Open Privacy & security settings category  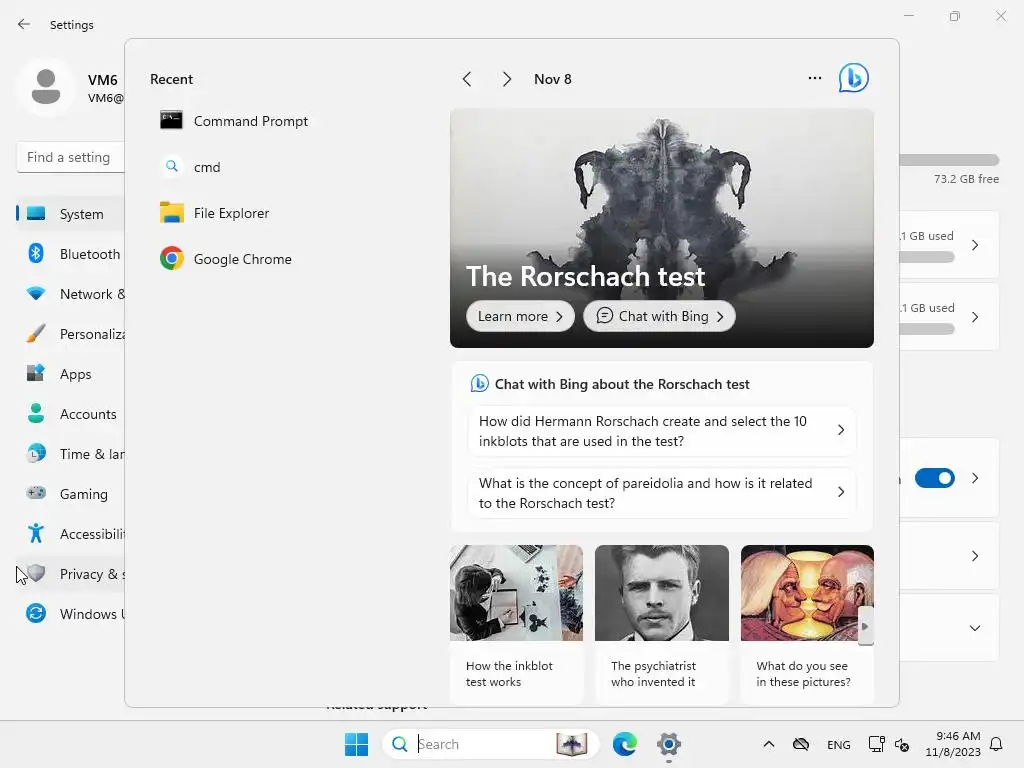point(71,574)
